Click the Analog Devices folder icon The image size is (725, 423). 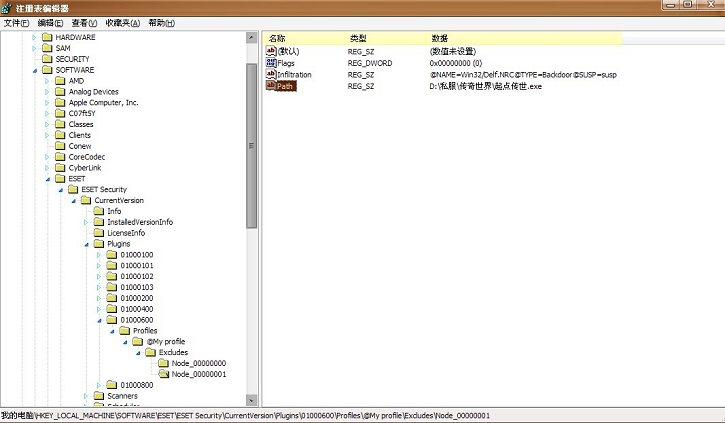(x=60, y=92)
